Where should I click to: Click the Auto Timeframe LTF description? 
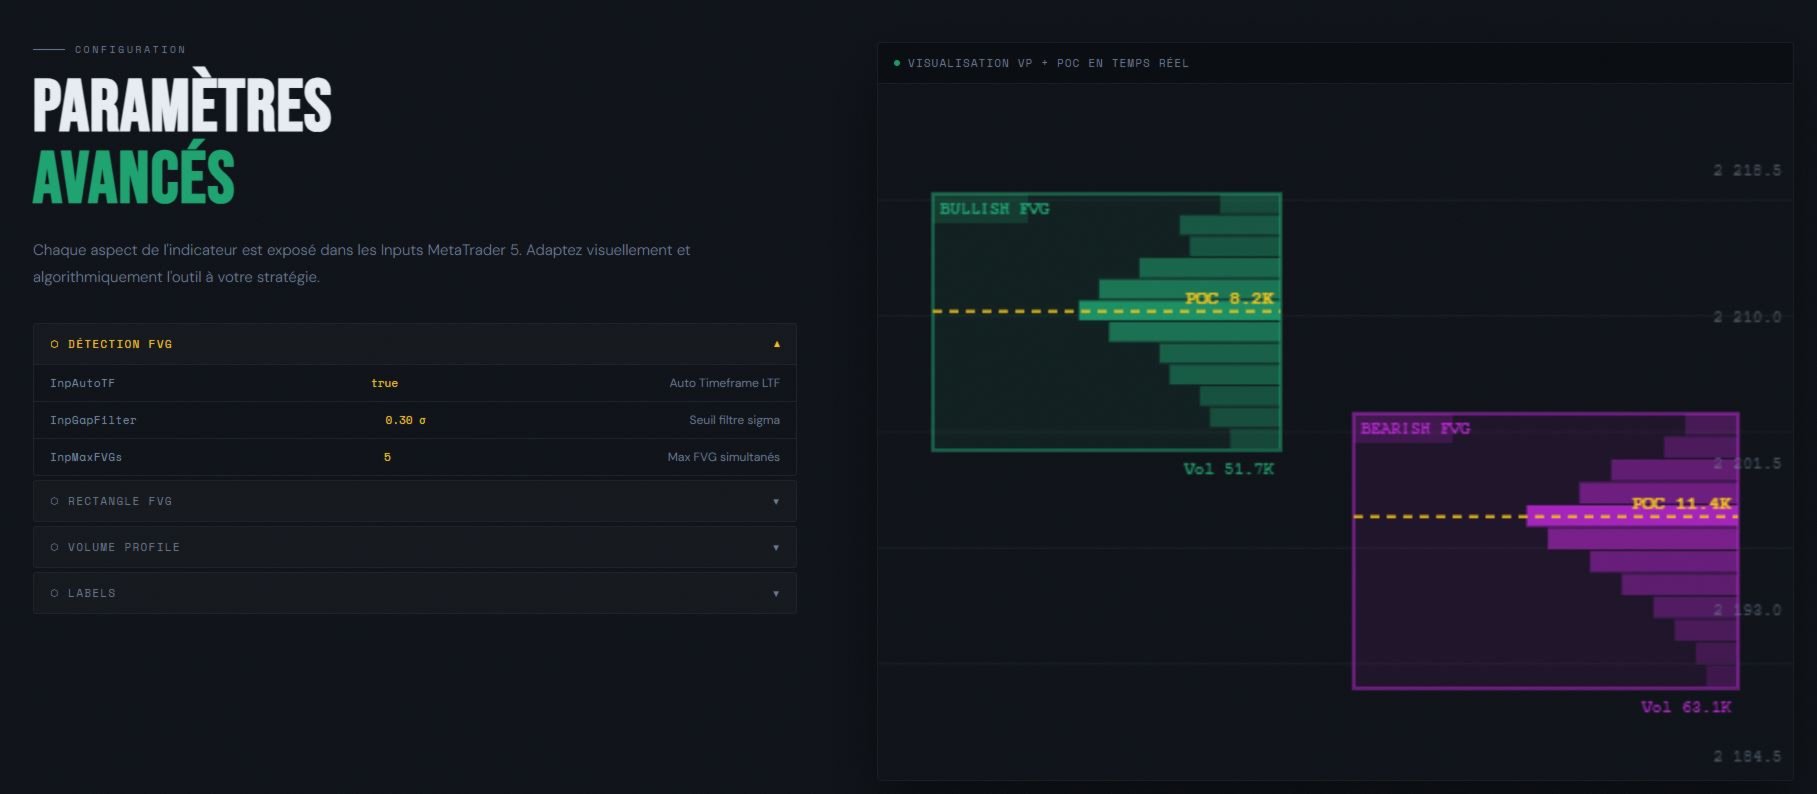pyautogui.click(x=724, y=383)
